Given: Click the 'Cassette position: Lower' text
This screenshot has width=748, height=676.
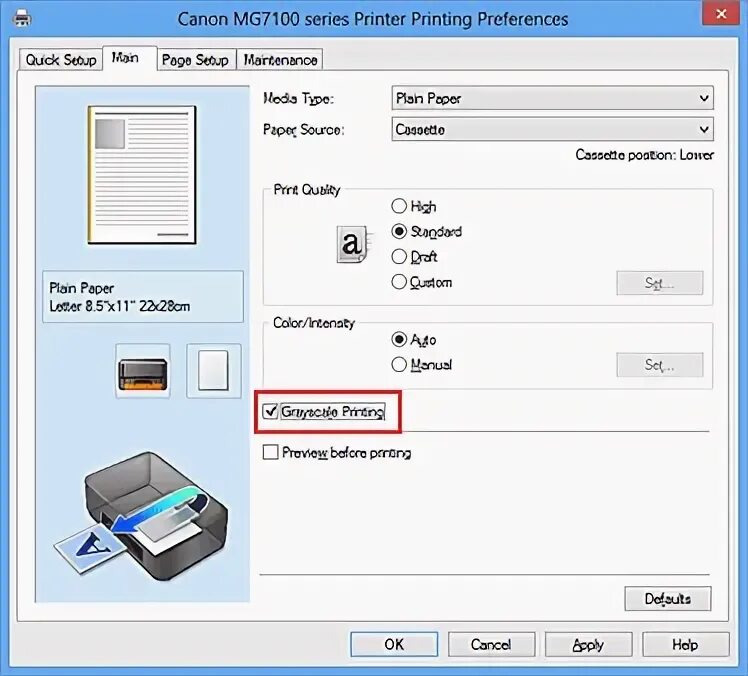Looking at the screenshot, I should point(644,155).
